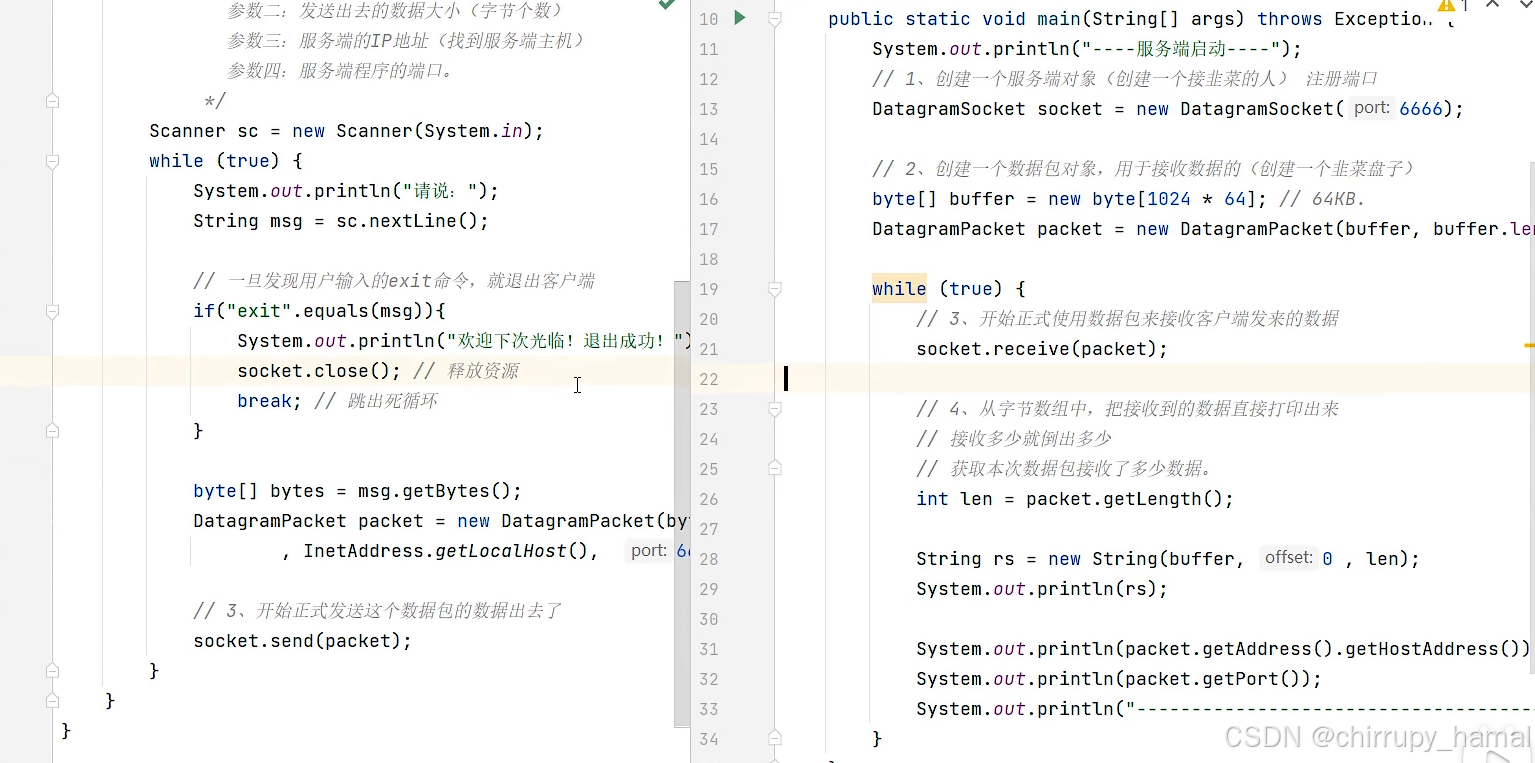Toggle fold marker at the if block's closing brace
The width and height of the screenshot is (1535, 763).
(52, 431)
